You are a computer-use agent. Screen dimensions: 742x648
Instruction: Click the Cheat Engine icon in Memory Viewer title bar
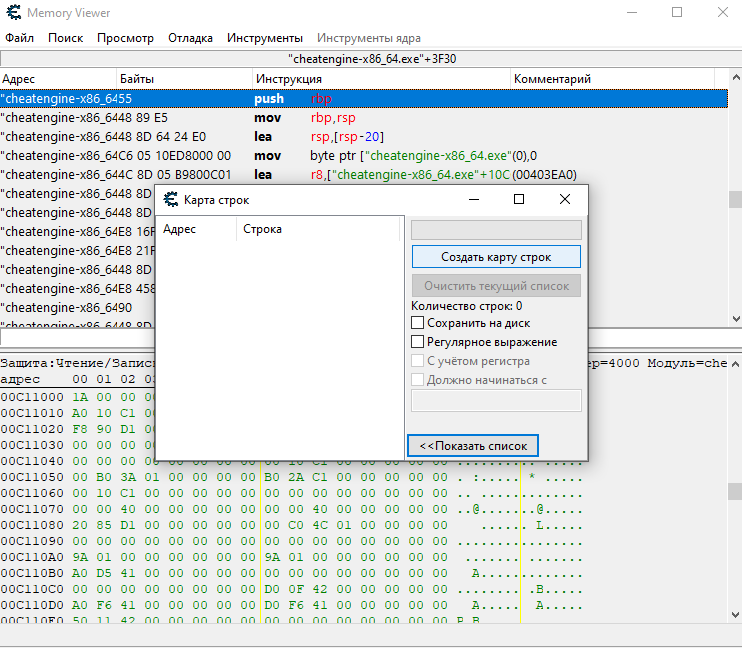[12, 13]
